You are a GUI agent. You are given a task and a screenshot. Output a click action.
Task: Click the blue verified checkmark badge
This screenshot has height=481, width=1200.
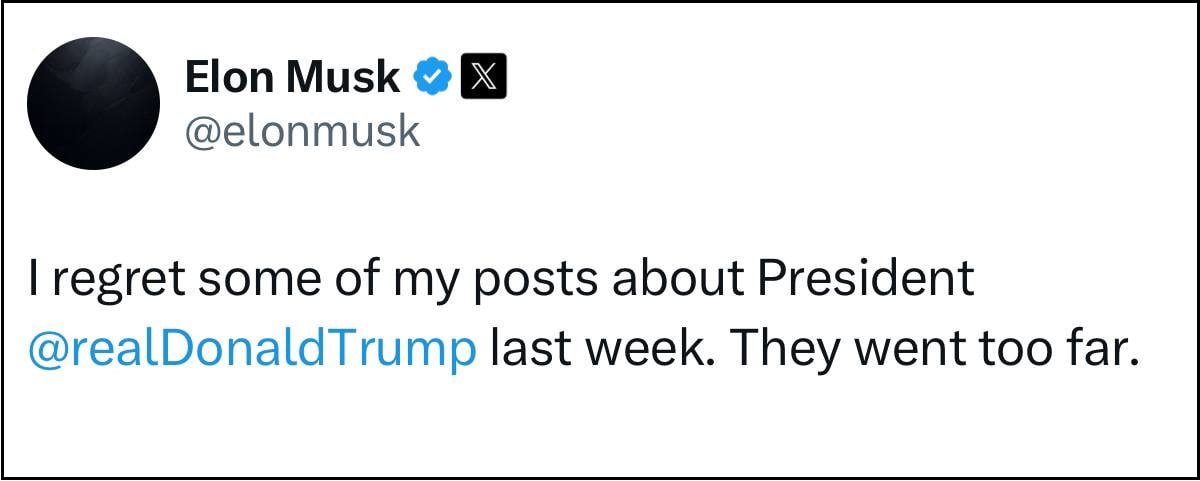point(432,77)
